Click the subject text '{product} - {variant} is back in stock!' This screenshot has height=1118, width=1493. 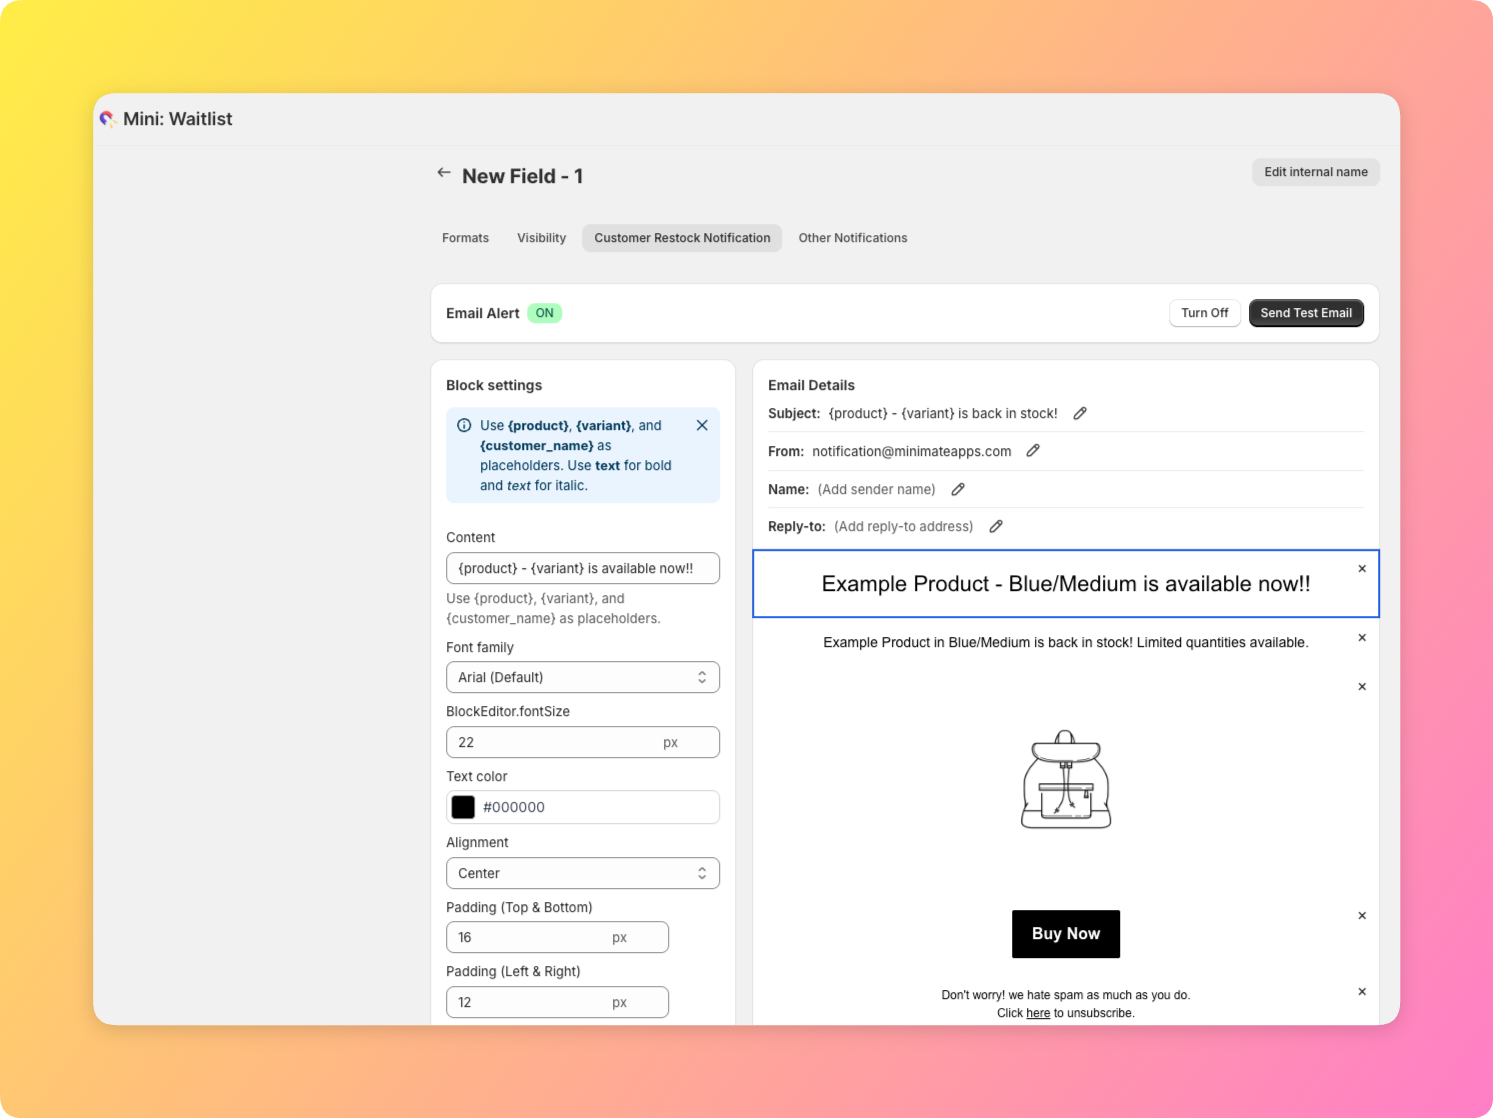coord(943,413)
